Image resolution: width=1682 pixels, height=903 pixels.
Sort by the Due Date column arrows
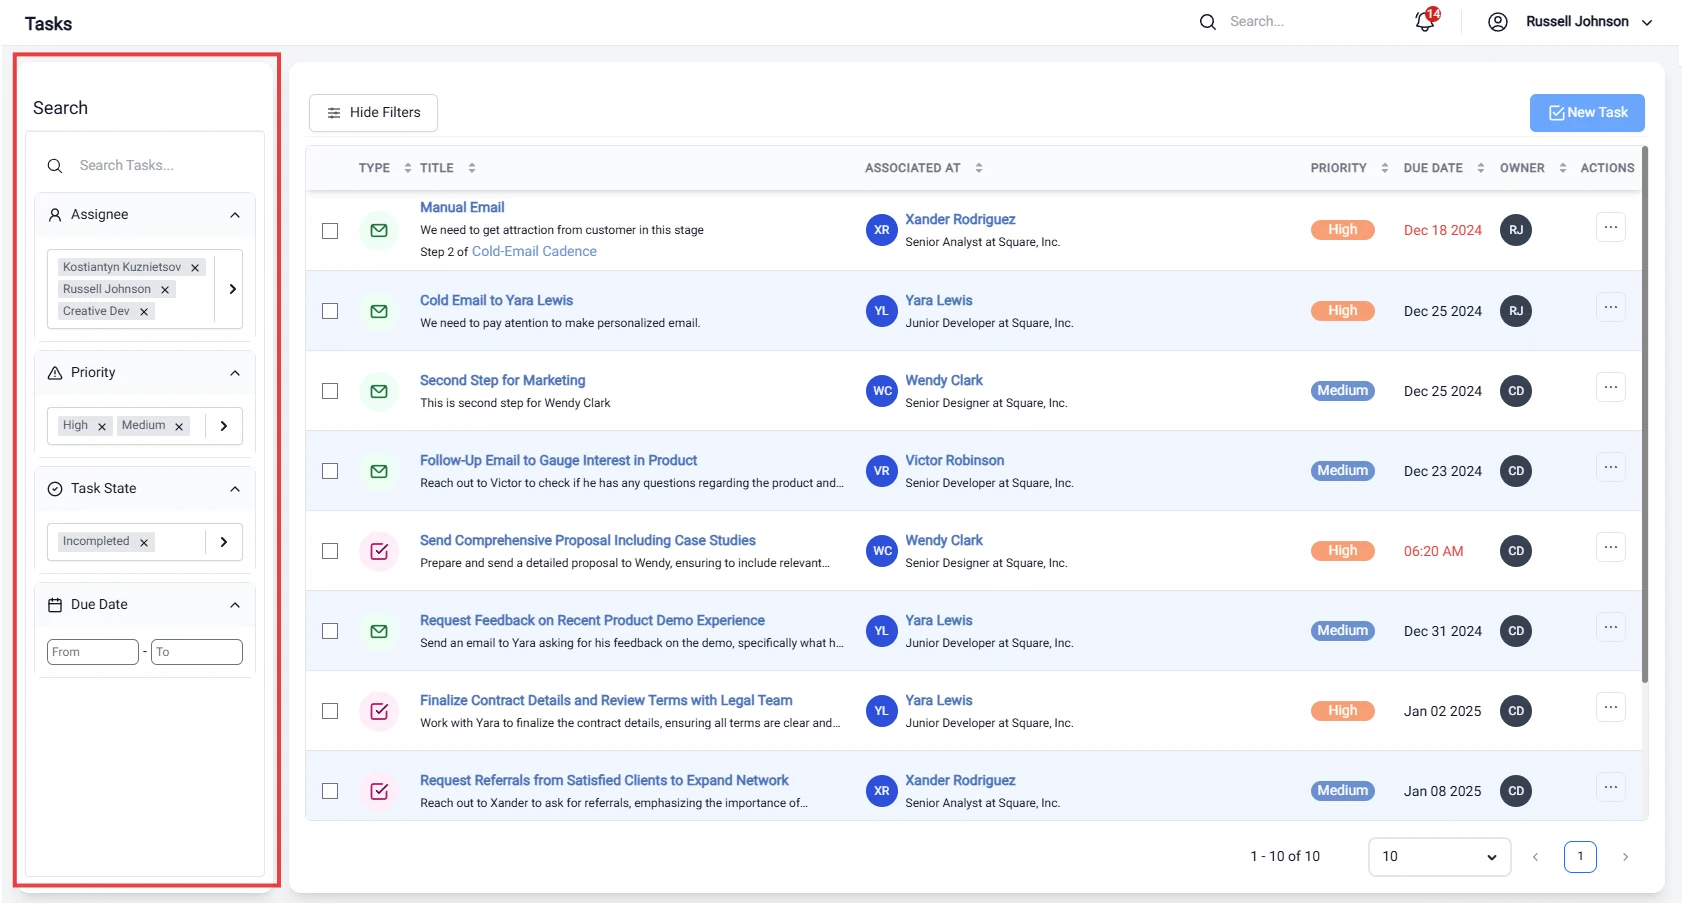(x=1480, y=168)
